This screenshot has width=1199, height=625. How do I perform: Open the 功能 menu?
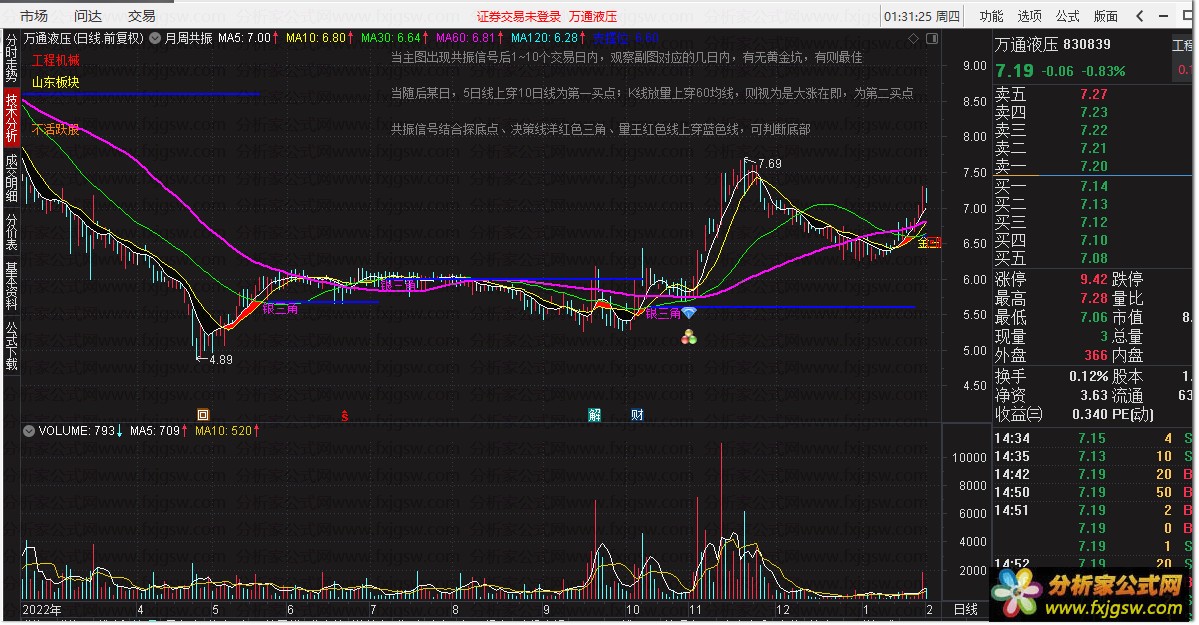point(992,16)
